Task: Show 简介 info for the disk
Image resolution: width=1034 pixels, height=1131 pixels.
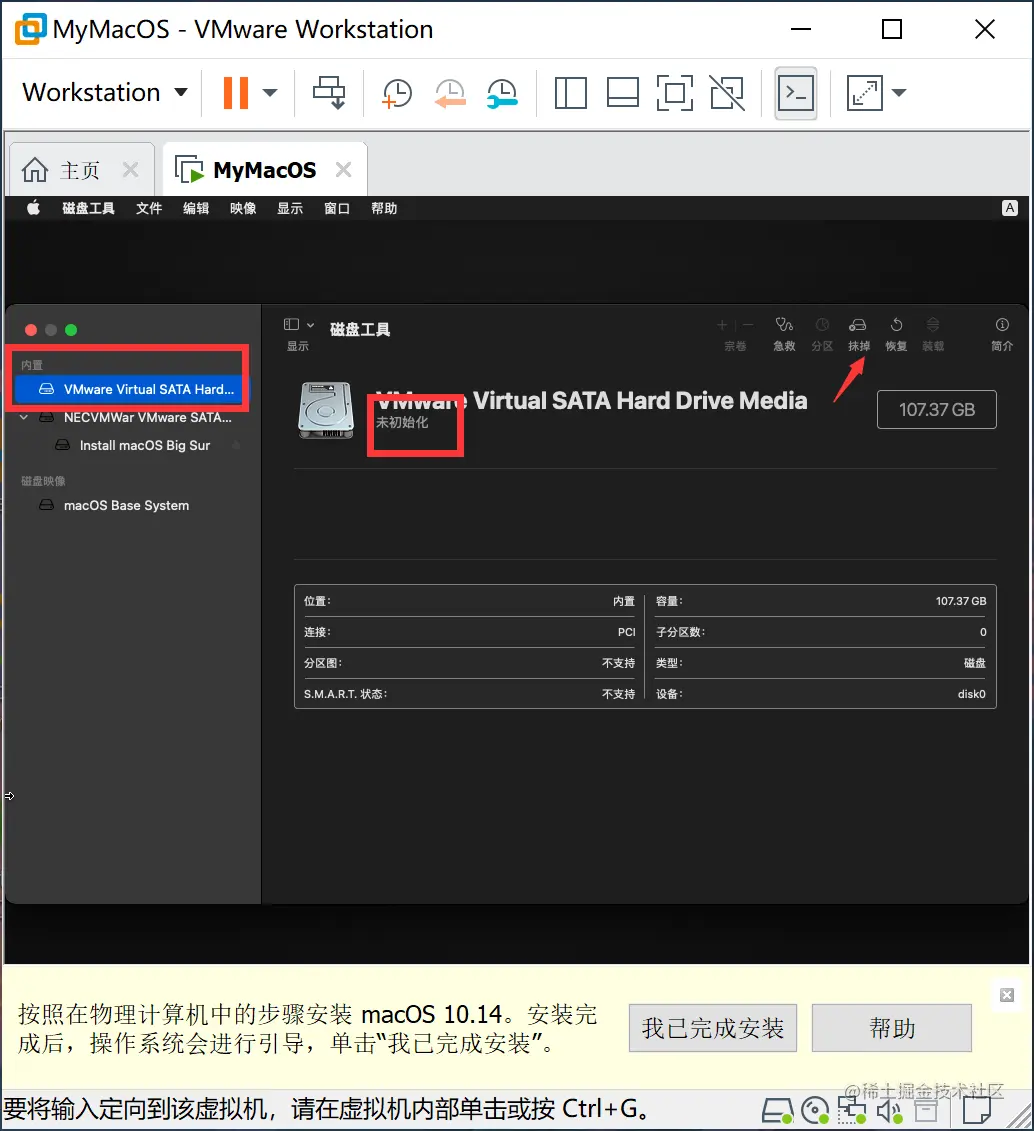Action: [x=1002, y=334]
